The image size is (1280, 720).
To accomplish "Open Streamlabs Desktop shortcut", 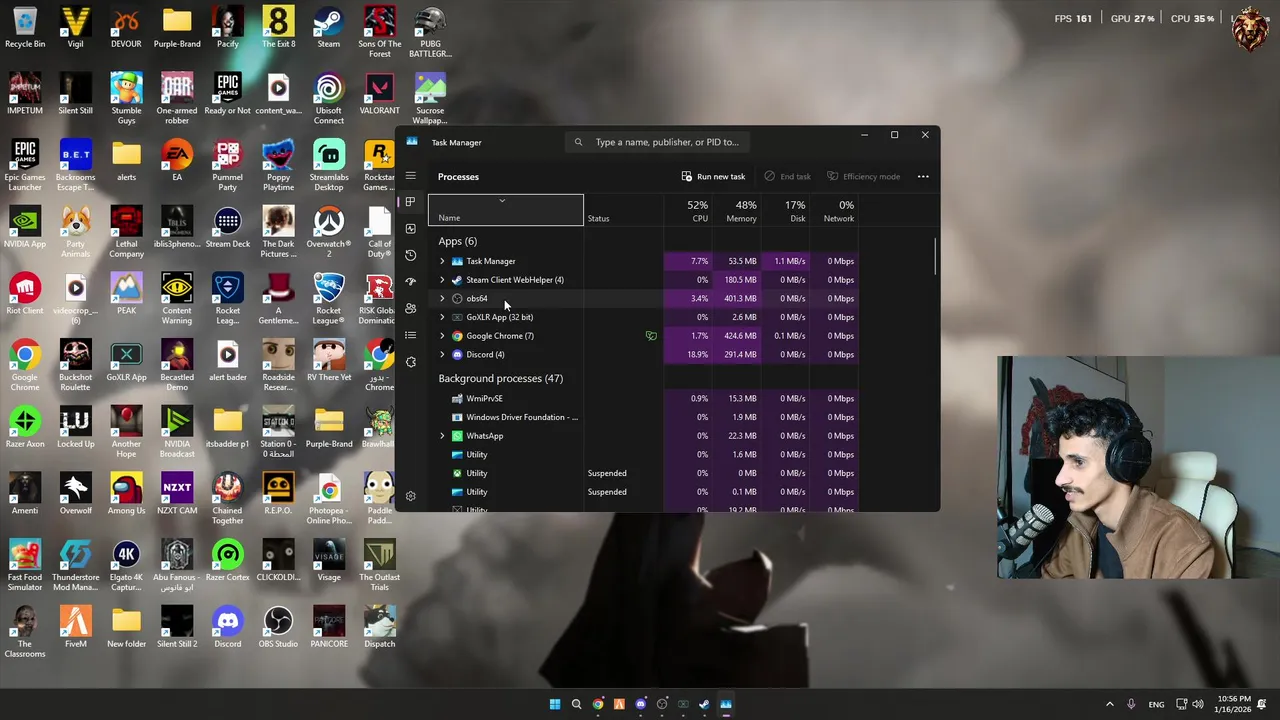I will (x=329, y=165).
